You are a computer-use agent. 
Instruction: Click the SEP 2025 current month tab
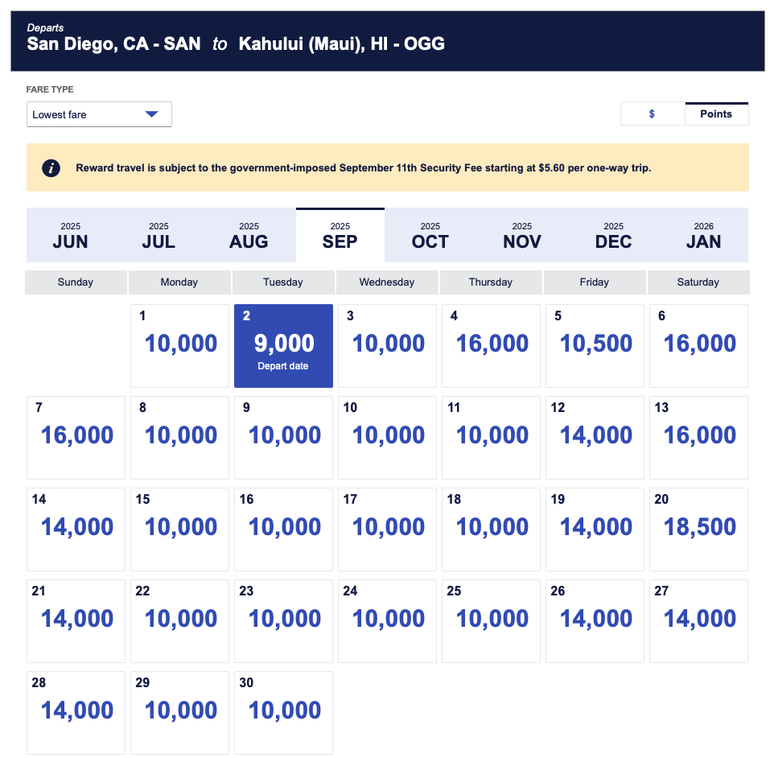click(340, 235)
